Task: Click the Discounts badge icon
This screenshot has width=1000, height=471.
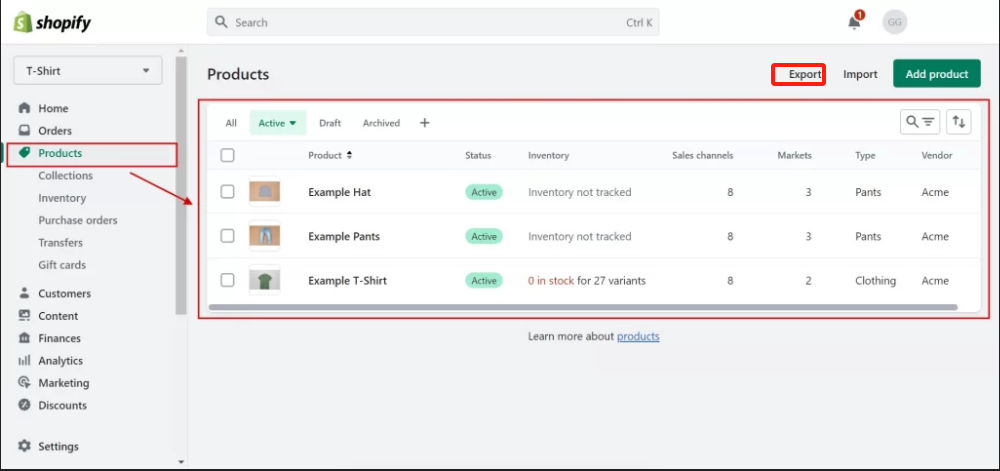Action: 24,405
